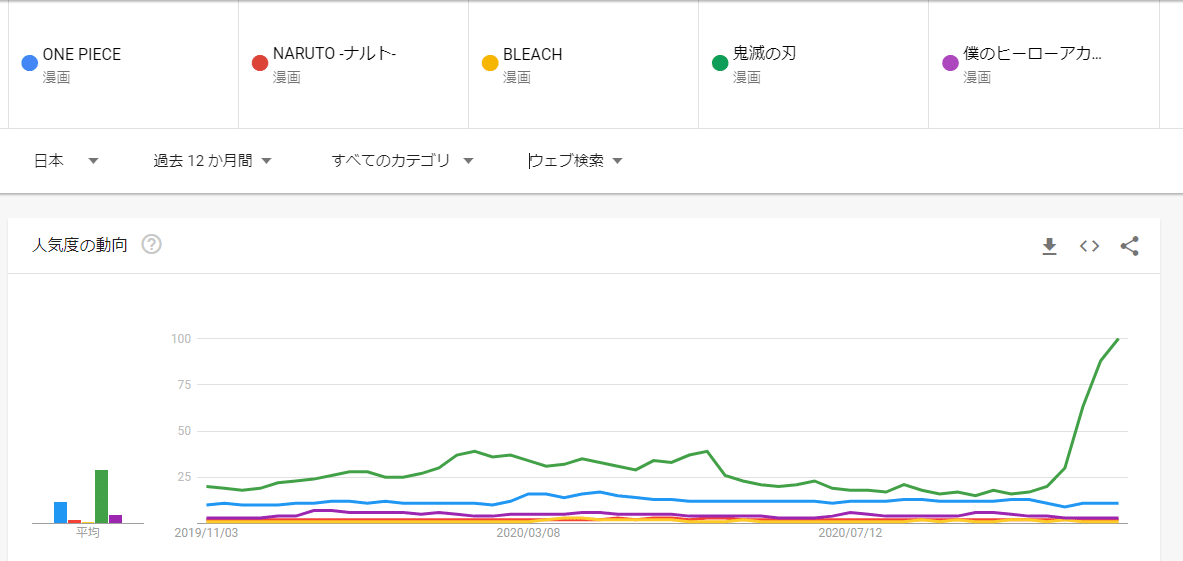1183x561 pixels.
Task: Click the blue average bar in 平均 chart
Action: (x=60, y=512)
